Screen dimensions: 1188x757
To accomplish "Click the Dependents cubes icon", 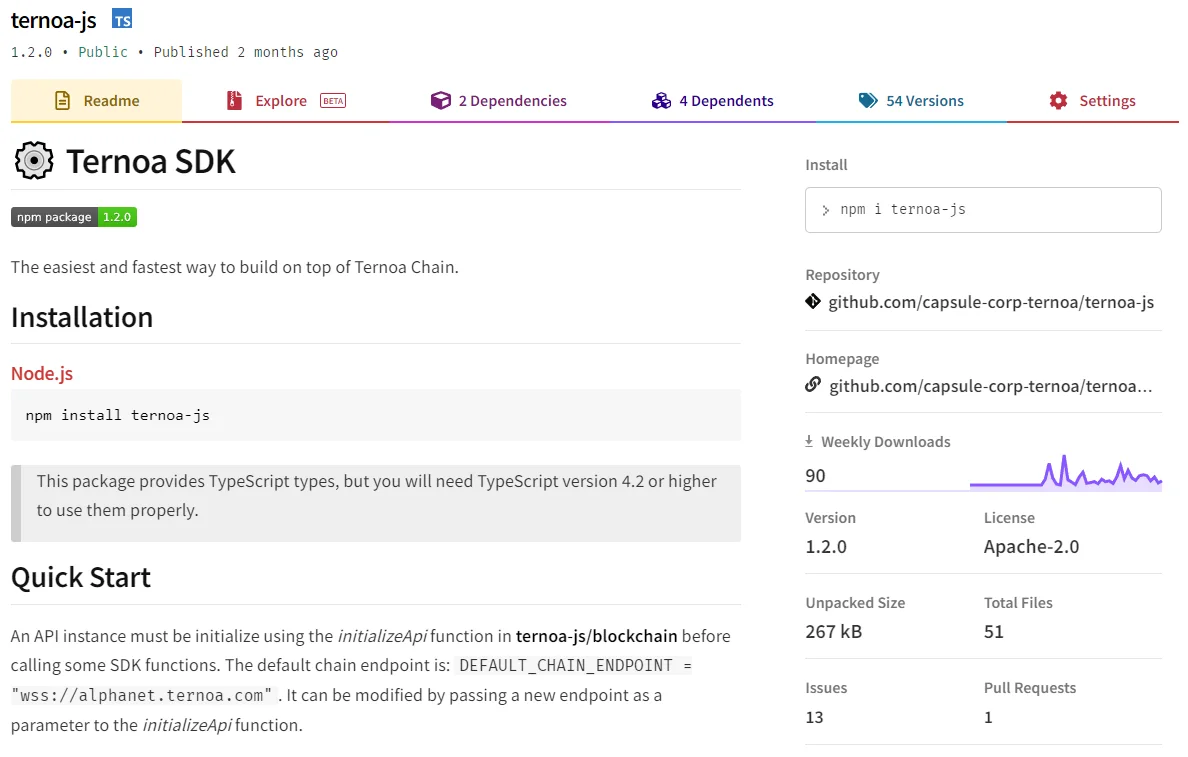I will 661,101.
